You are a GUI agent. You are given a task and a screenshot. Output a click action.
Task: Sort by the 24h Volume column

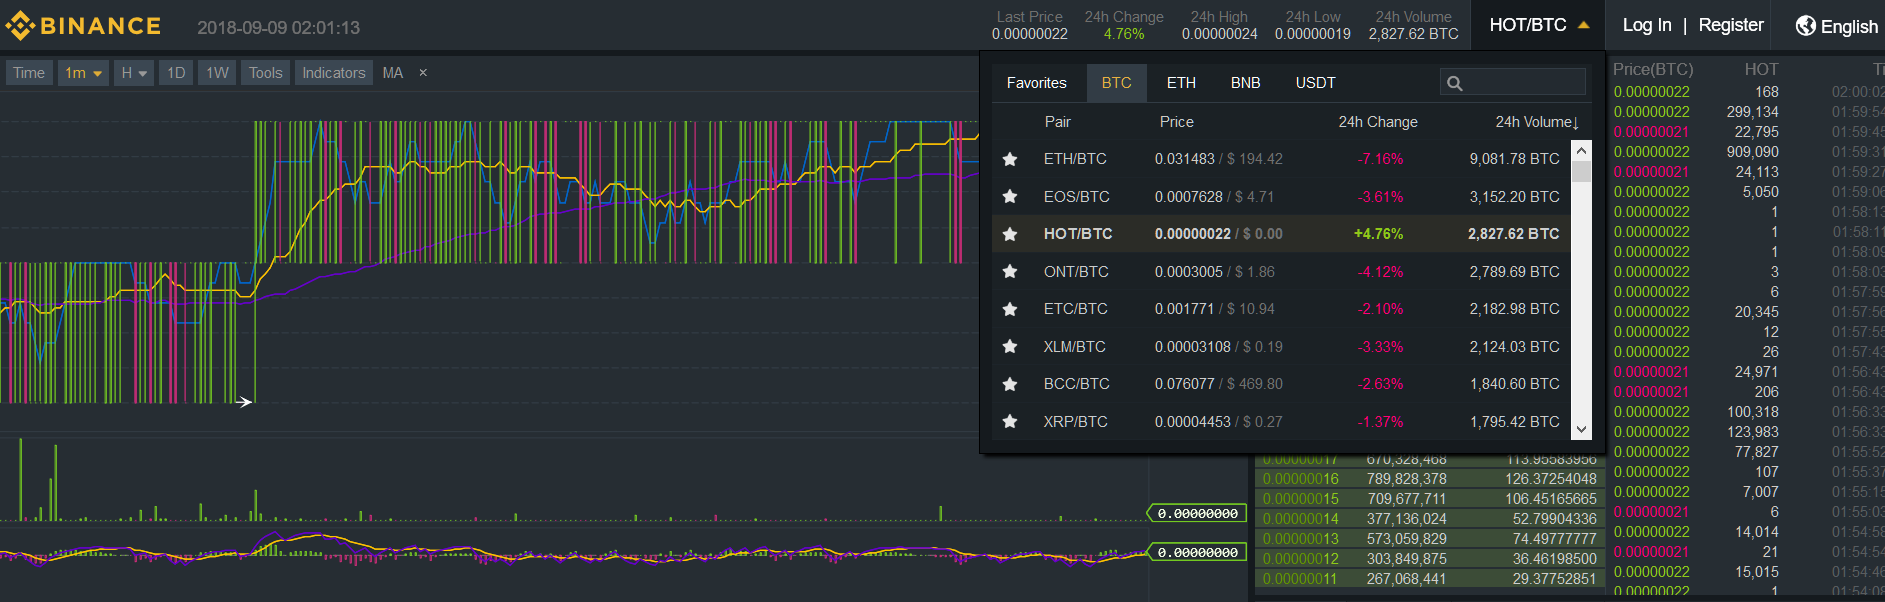click(1537, 122)
